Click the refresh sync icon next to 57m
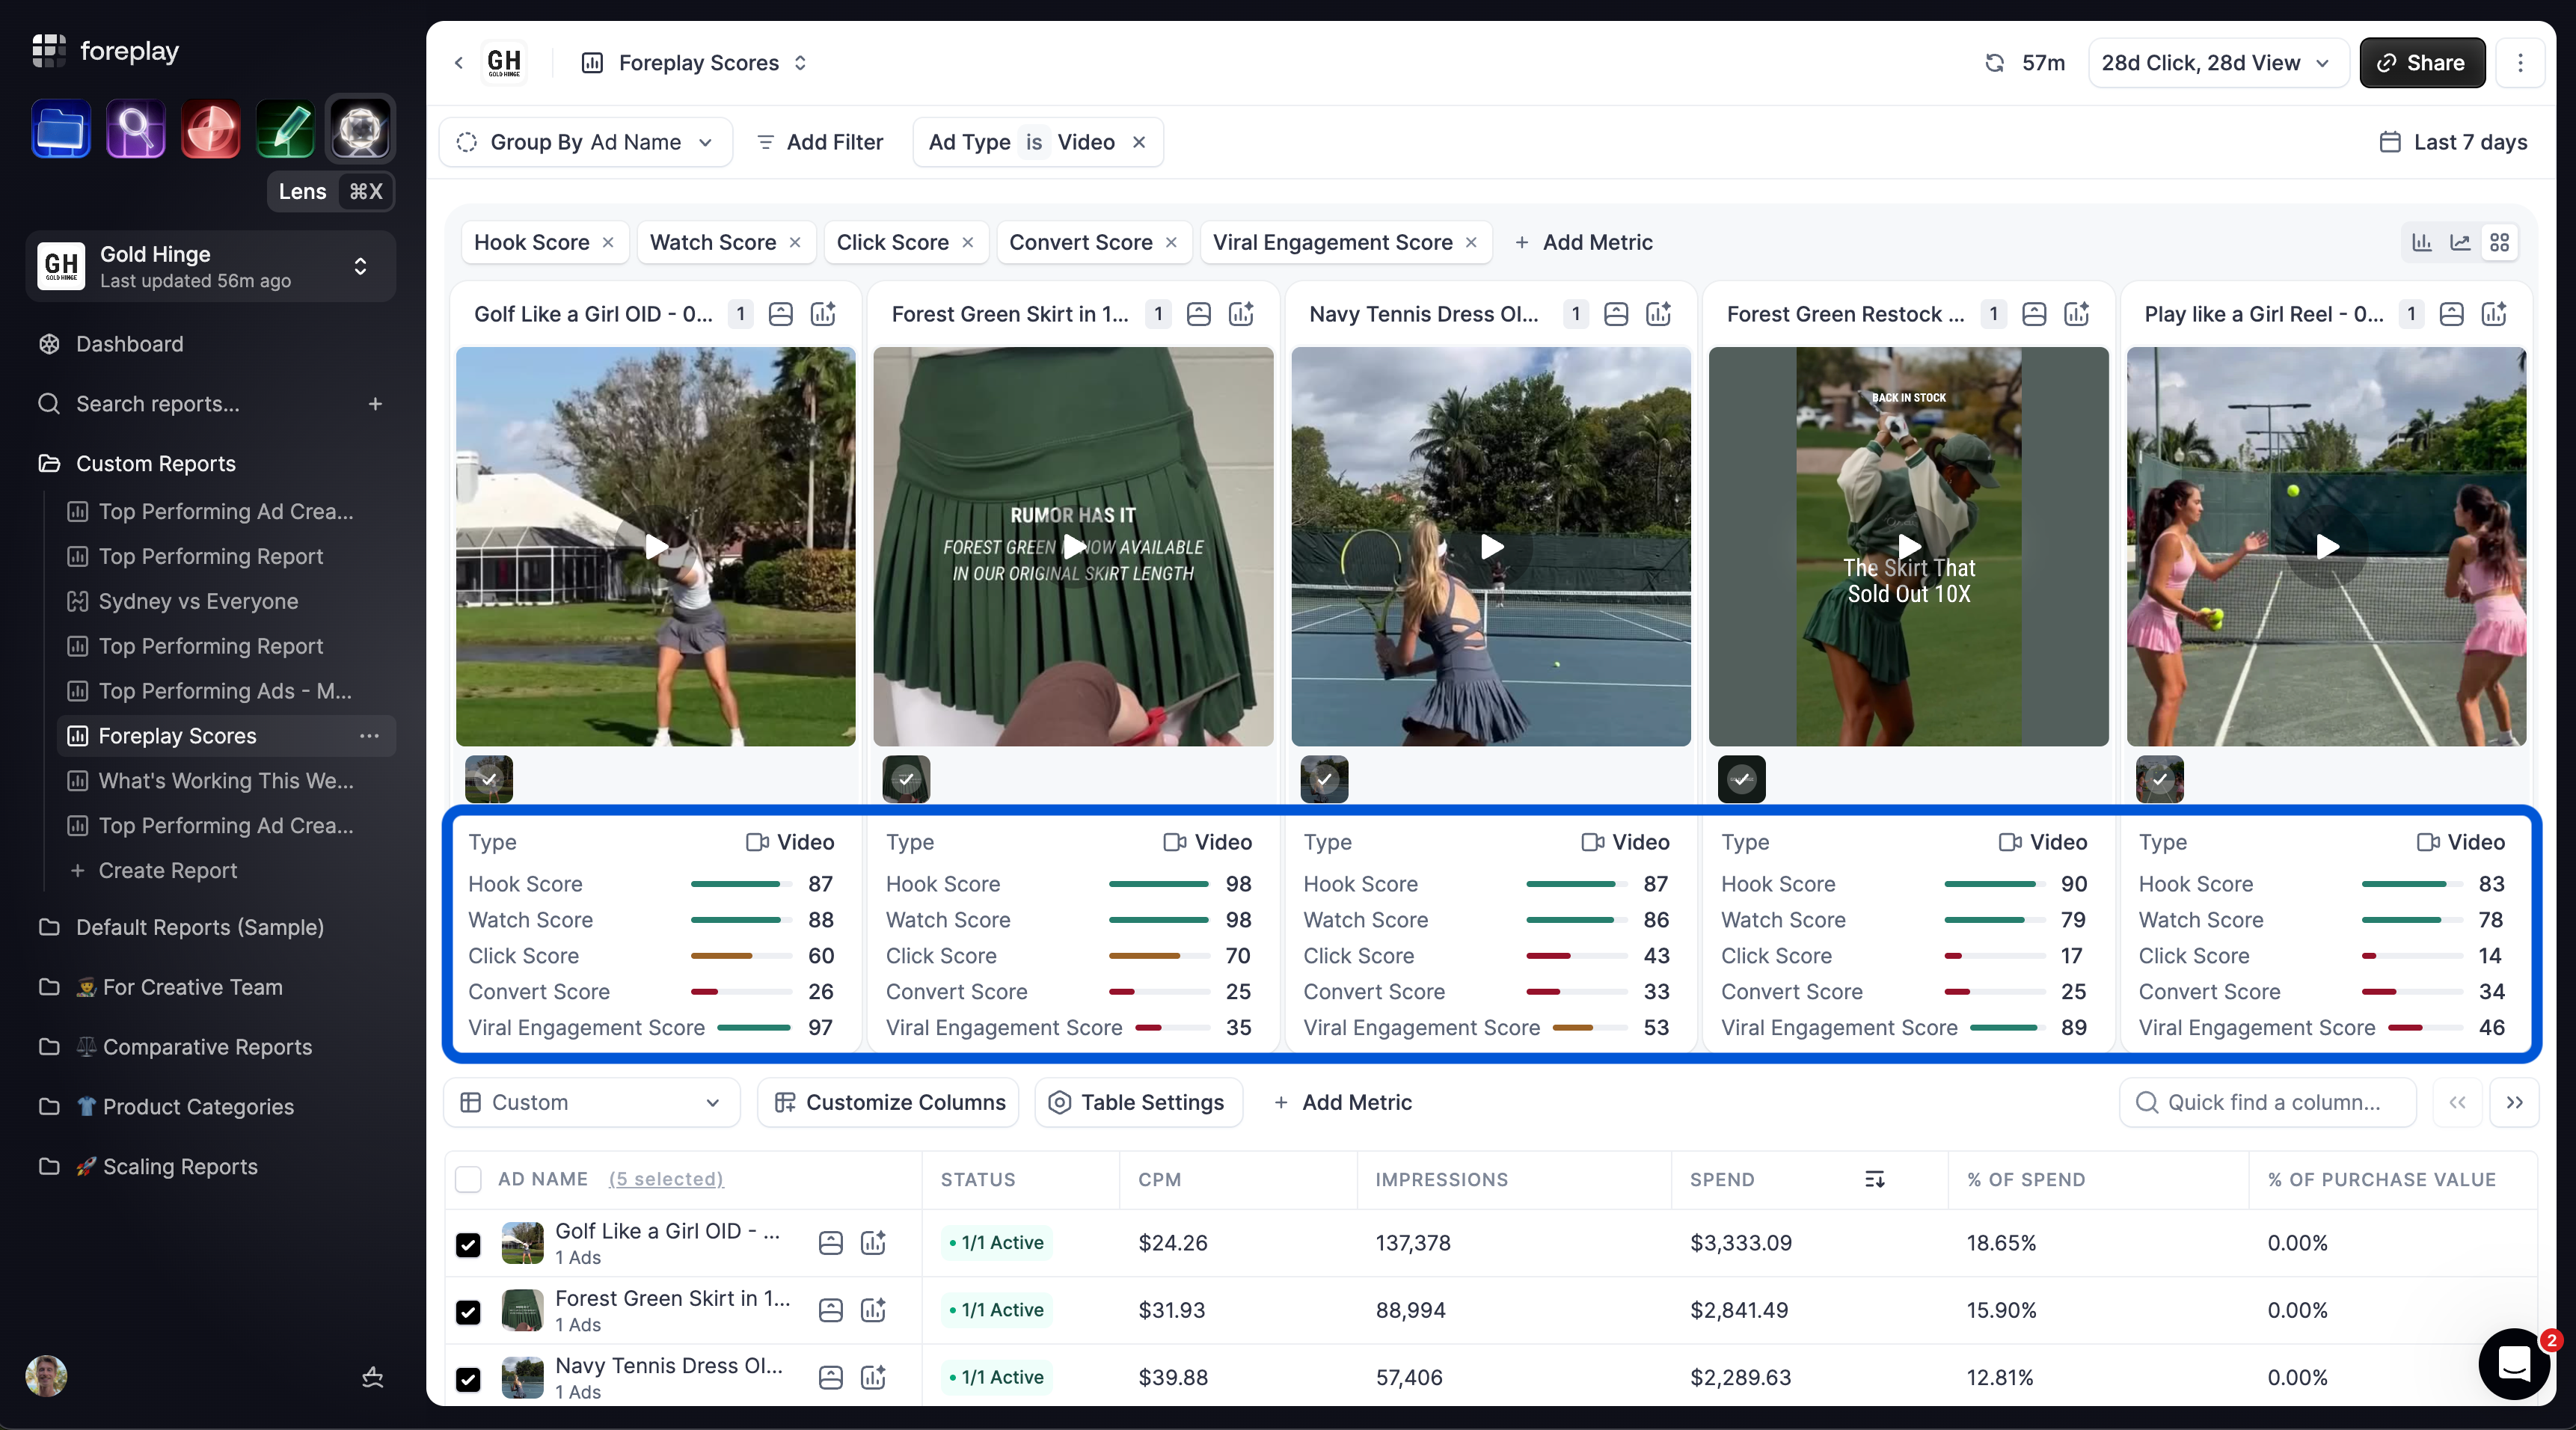 1994,63
